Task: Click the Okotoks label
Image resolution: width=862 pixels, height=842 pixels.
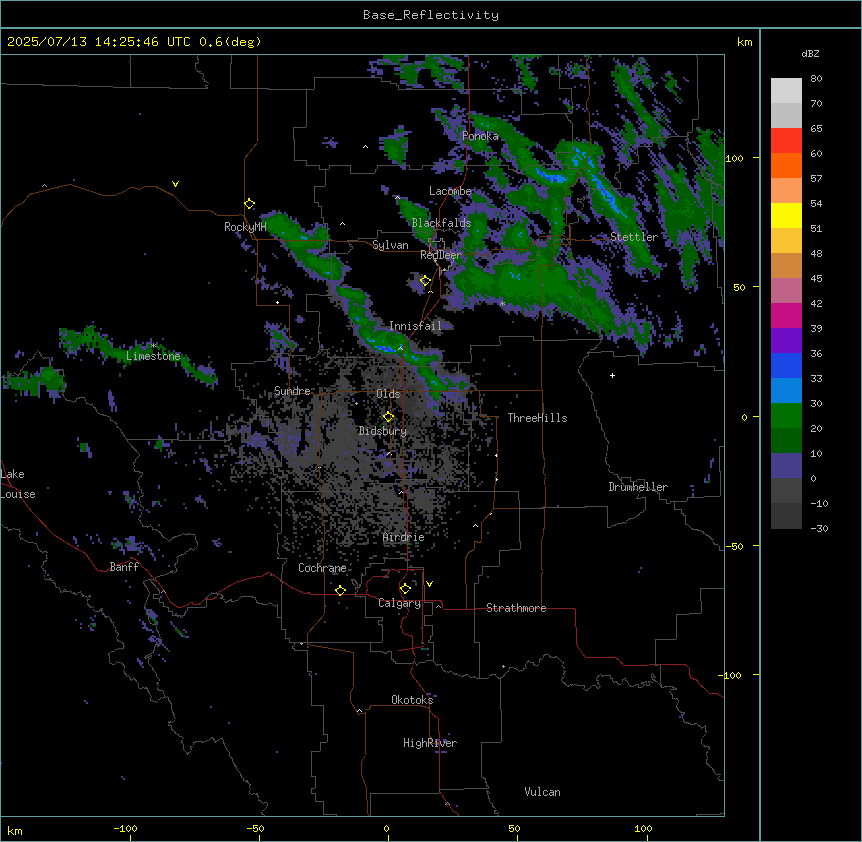Action: pos(412,700)
